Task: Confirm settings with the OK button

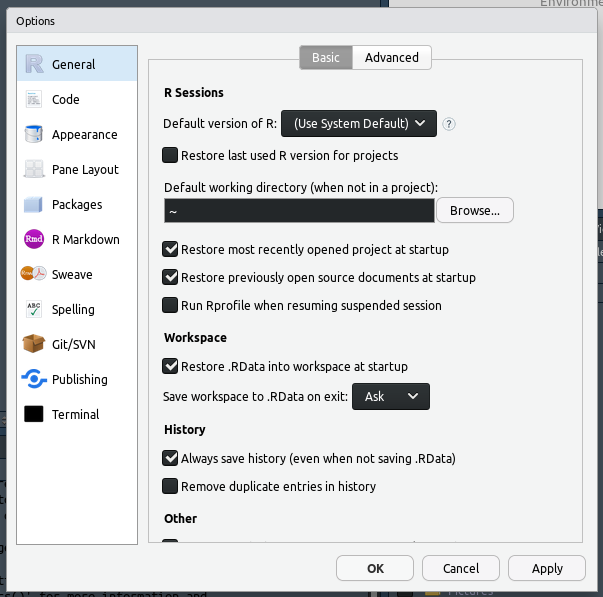Action: coord(375,568)
